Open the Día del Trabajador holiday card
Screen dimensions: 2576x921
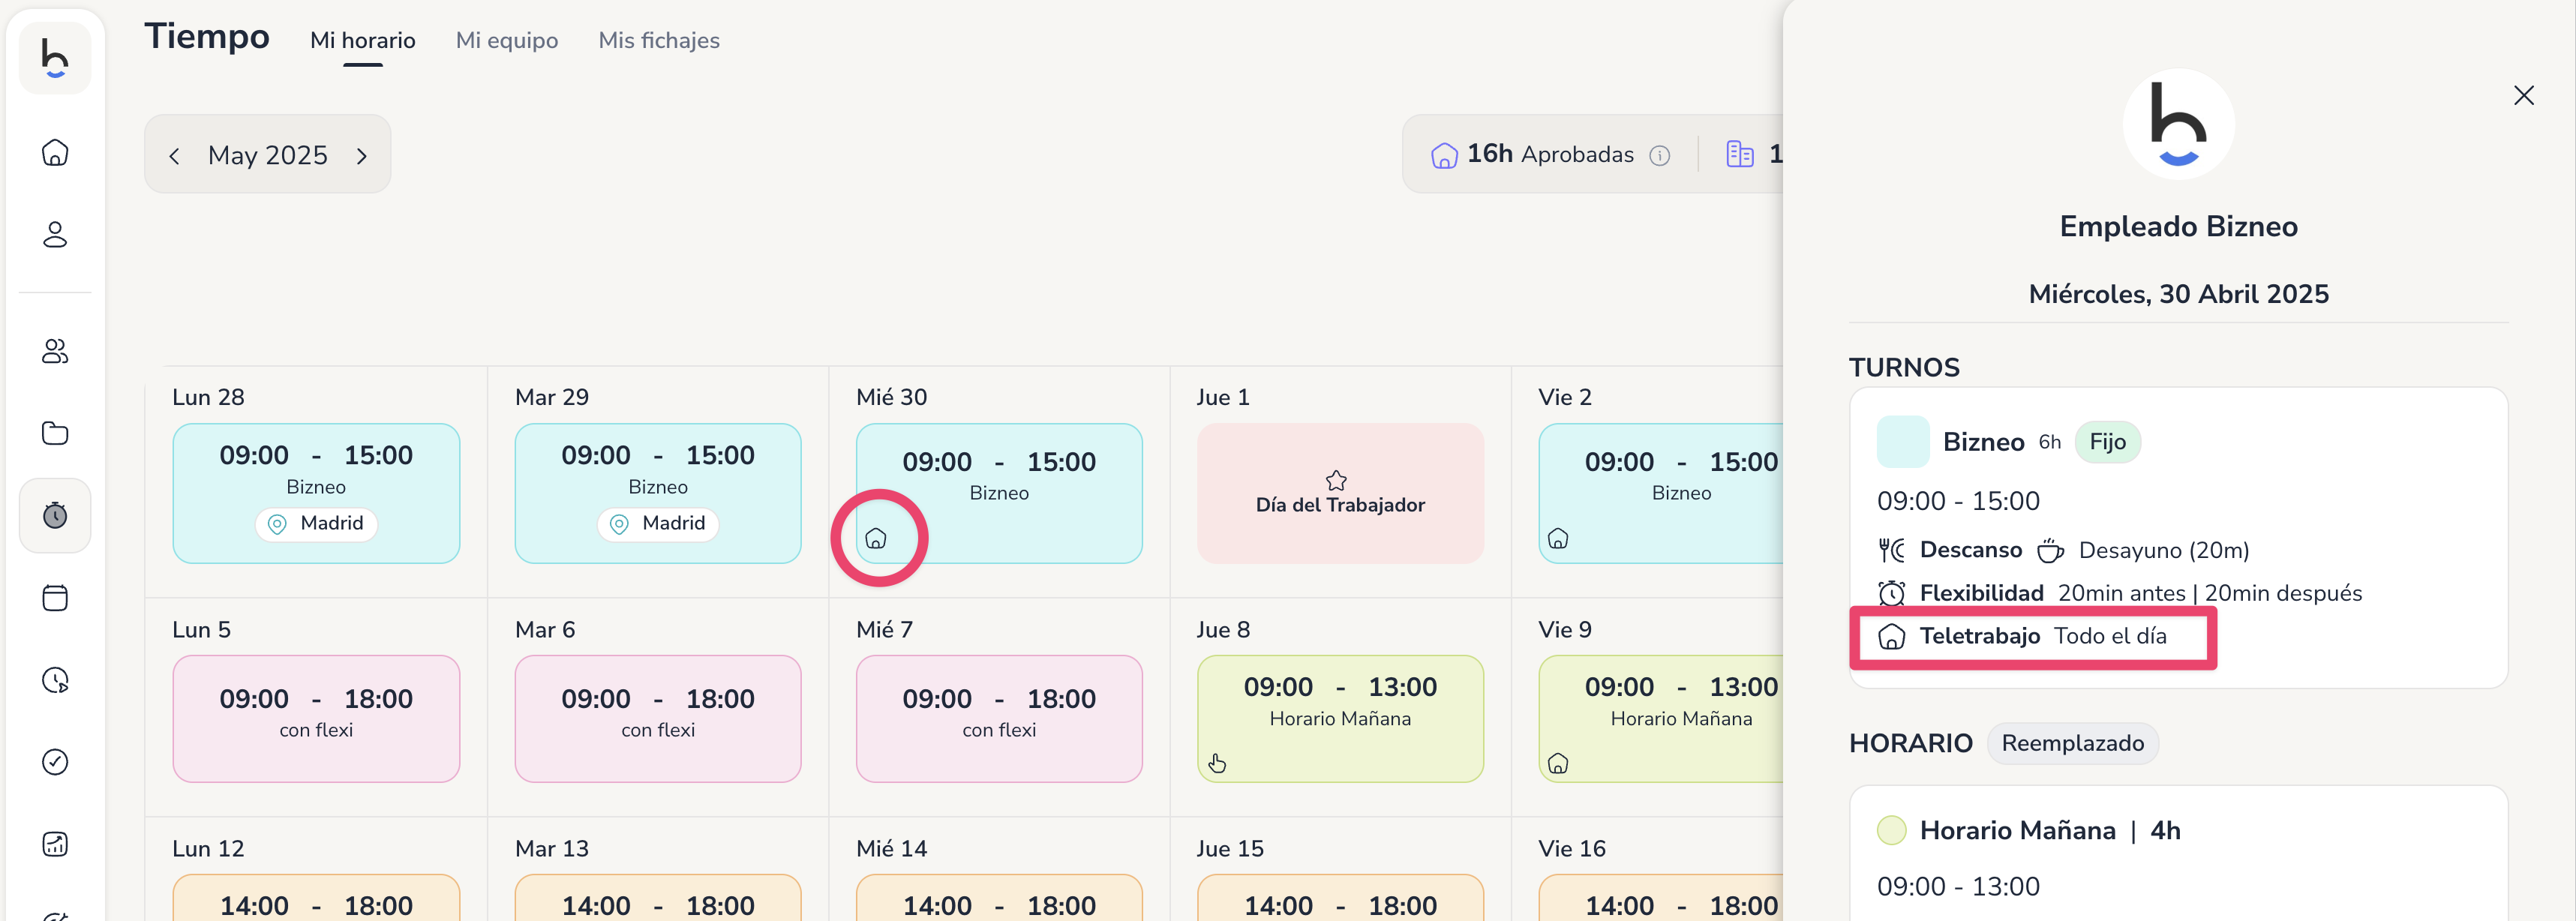(1340, 493)
